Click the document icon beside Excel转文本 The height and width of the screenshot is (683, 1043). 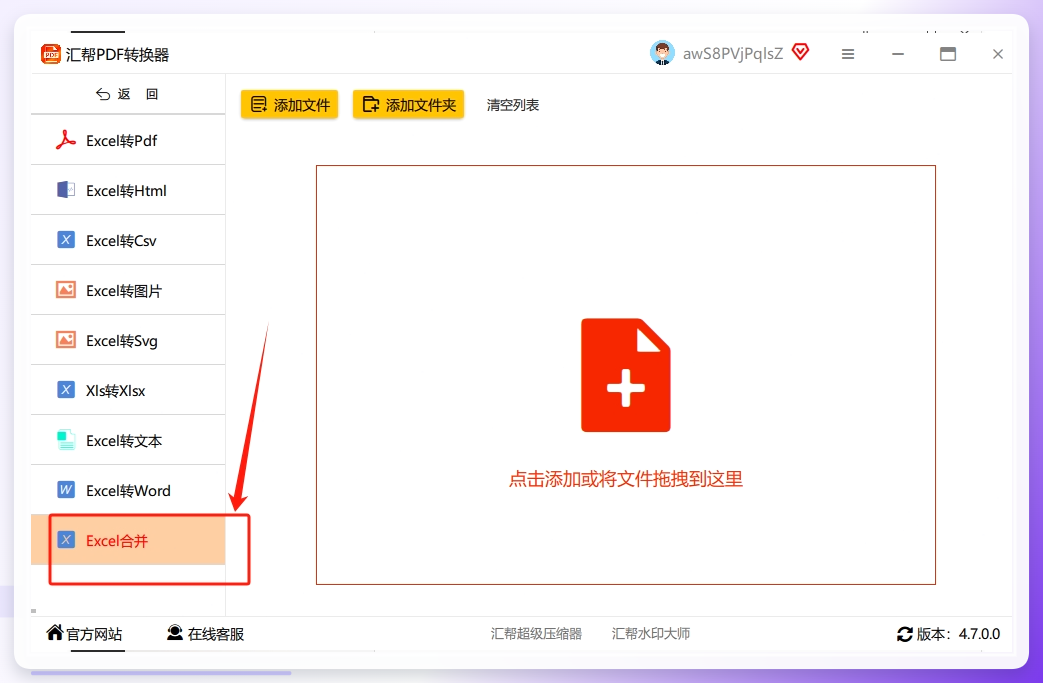[65, 440]
